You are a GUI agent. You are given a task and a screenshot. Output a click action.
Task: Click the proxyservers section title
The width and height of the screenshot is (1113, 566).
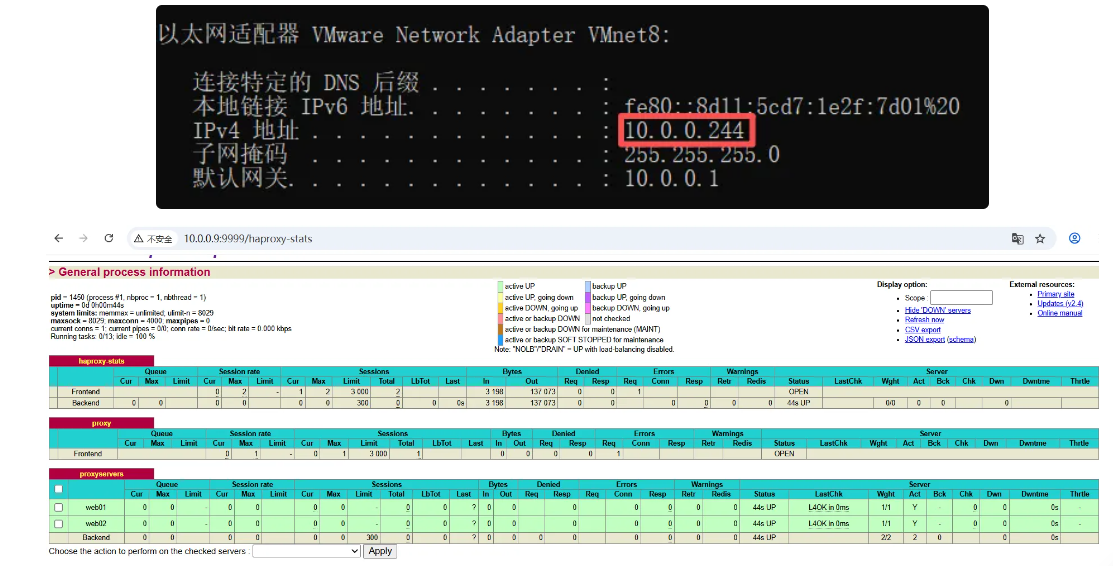[x=102, y=474]
